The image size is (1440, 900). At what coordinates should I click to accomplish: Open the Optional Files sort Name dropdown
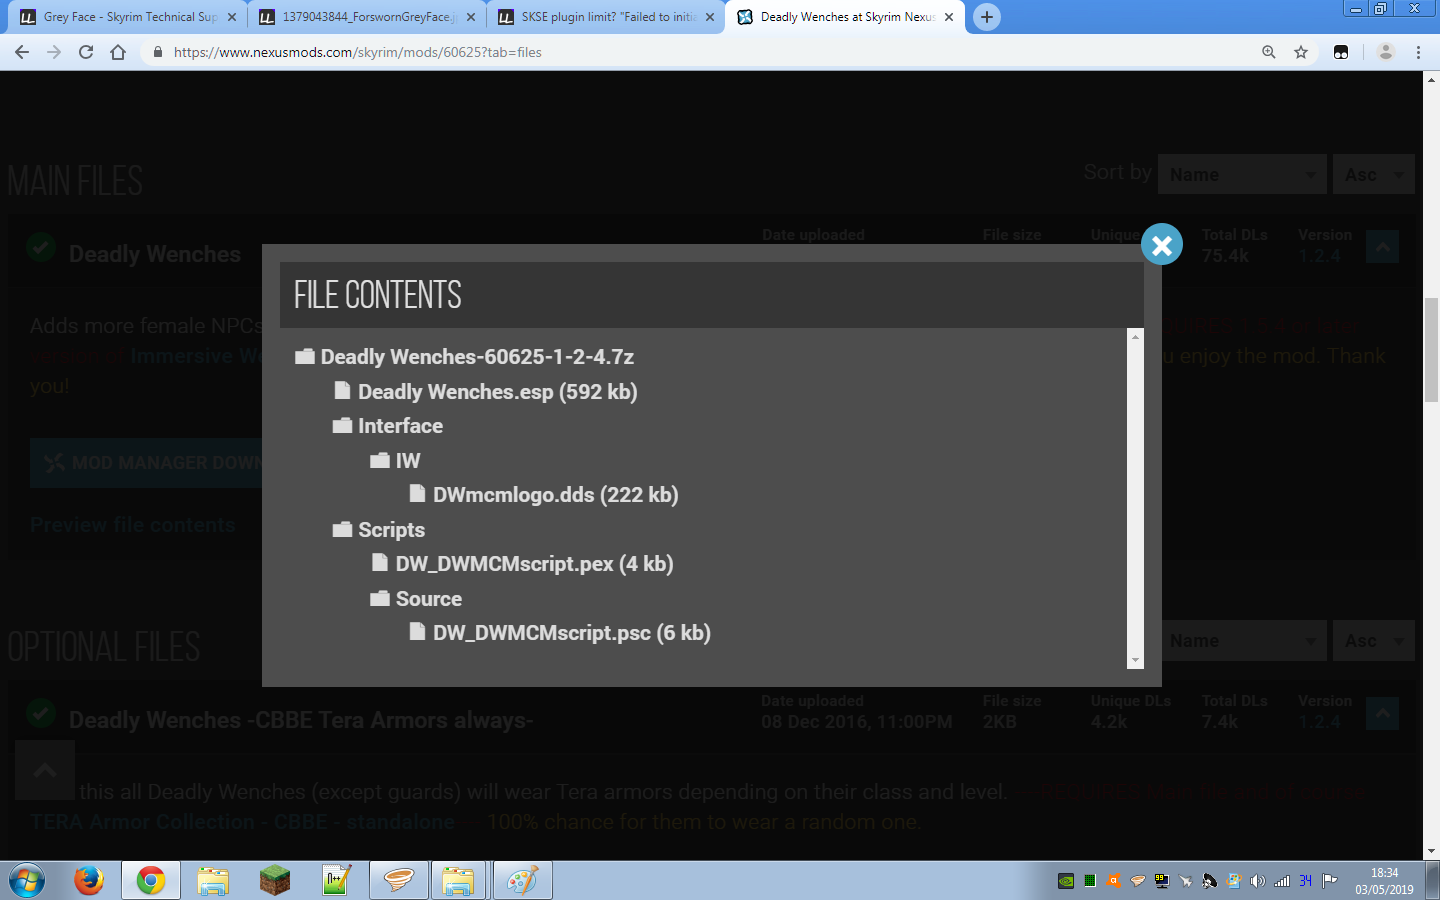click(1244, 640)
